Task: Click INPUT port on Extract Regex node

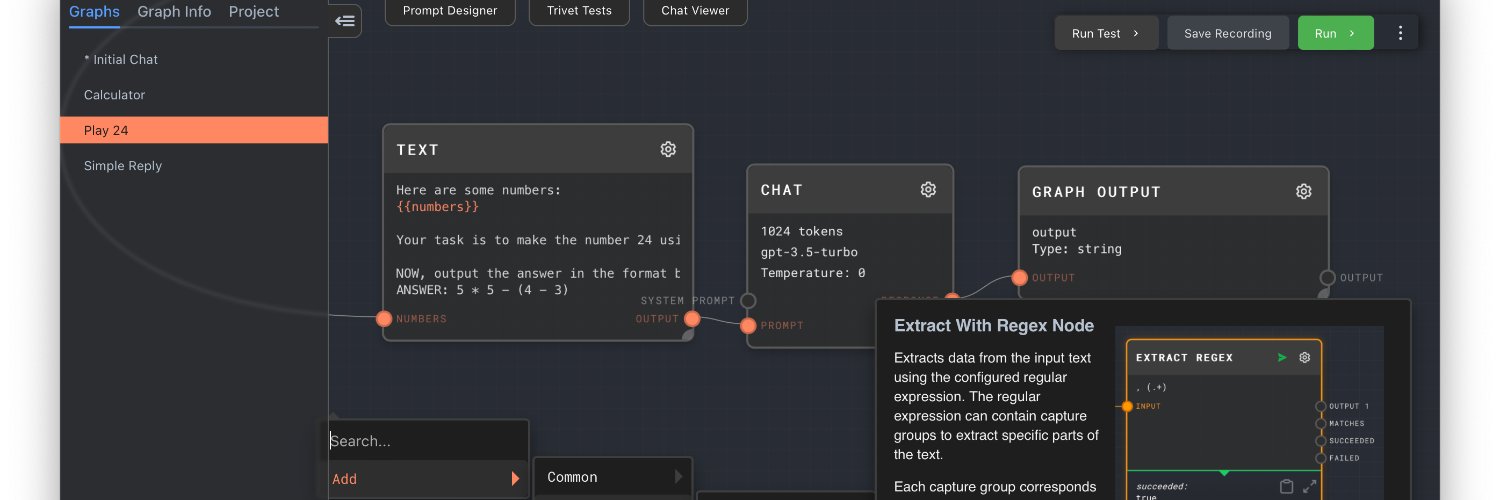Action: click(1127, 406)
